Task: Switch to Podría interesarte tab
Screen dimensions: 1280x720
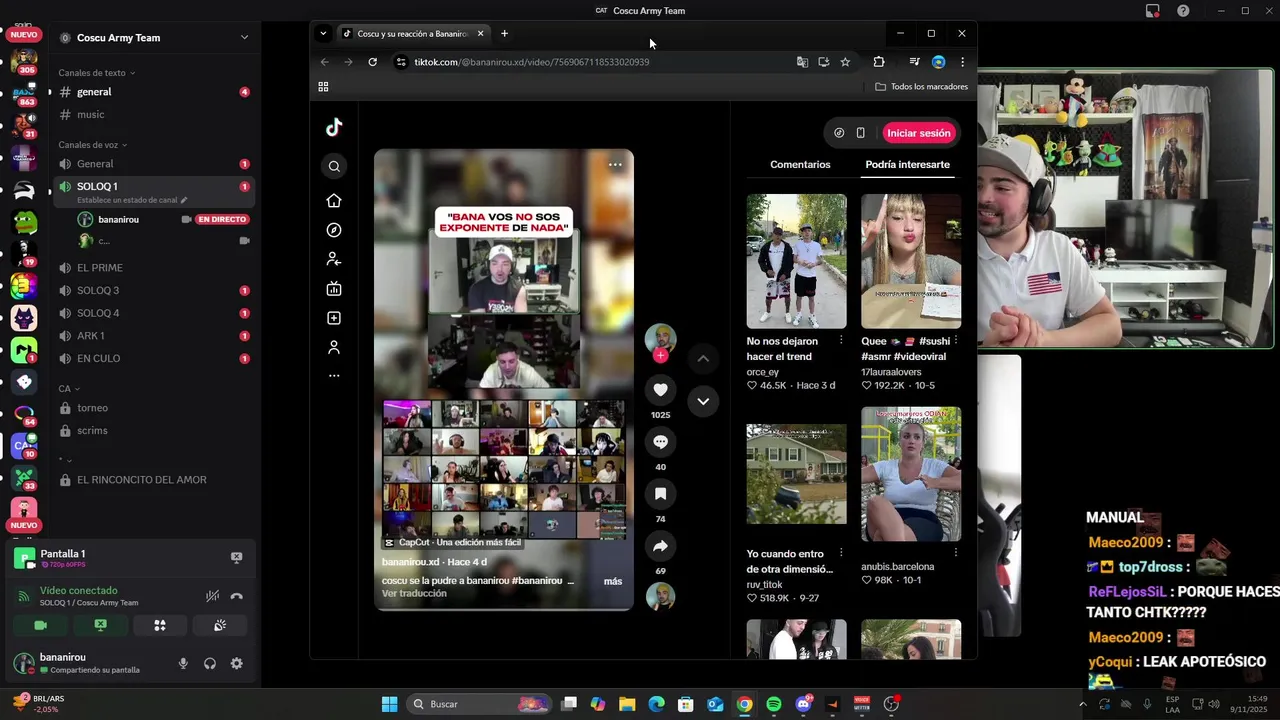Action: click(x=908, y=164)
